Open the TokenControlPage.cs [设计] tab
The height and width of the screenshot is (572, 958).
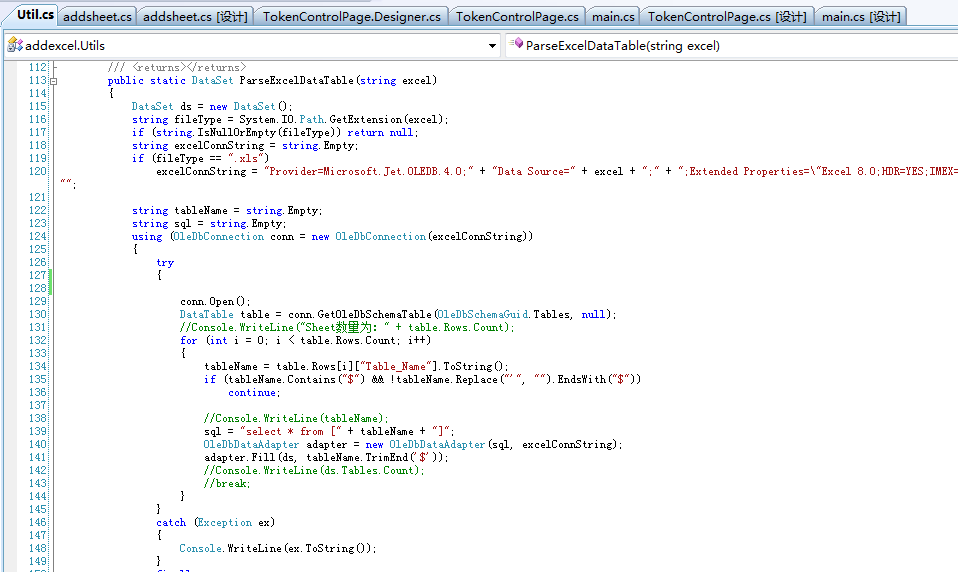pyautogui.click(x=727, y=16)
